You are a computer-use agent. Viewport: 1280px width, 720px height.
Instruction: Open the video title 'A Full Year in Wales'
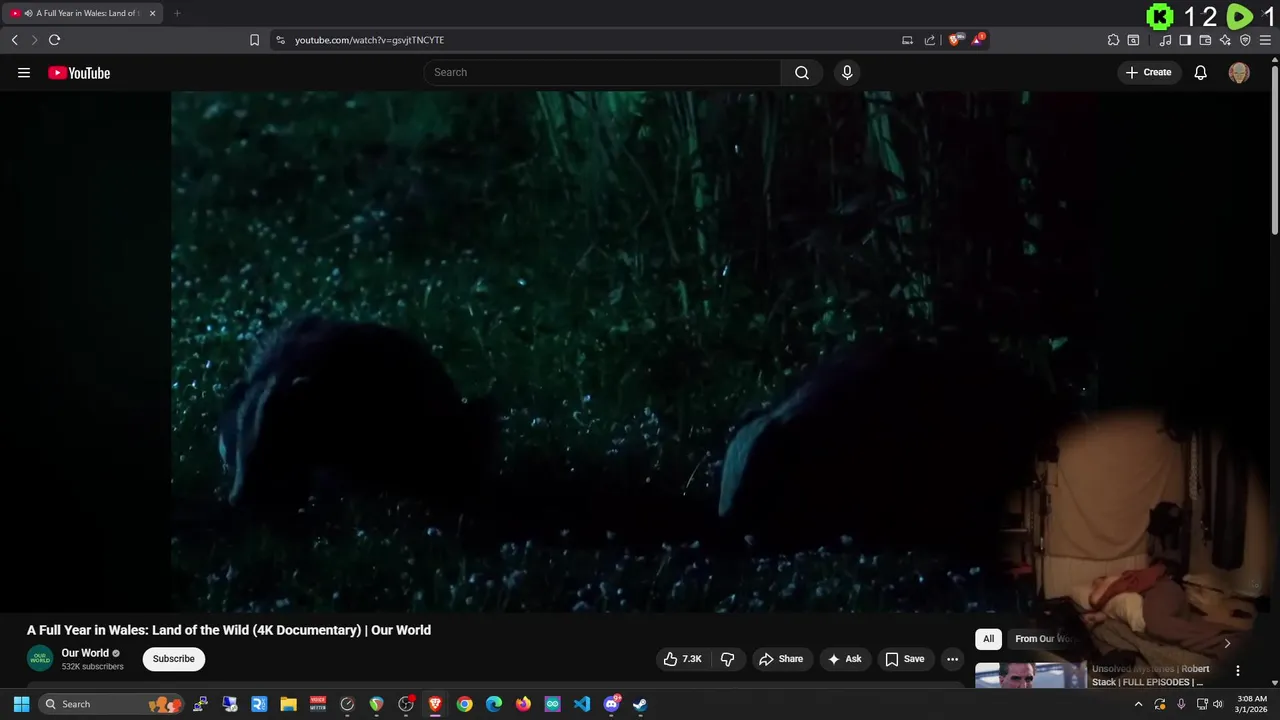tap(229, 630)
